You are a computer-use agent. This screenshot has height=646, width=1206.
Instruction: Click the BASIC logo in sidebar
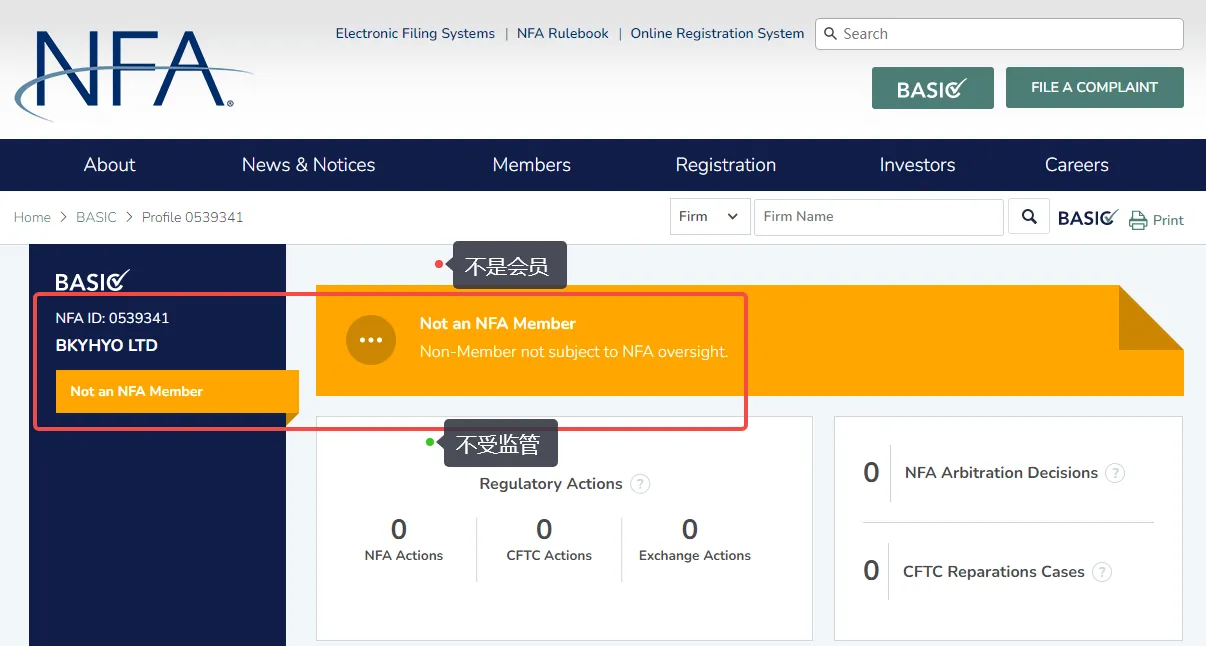pos(93,282)
